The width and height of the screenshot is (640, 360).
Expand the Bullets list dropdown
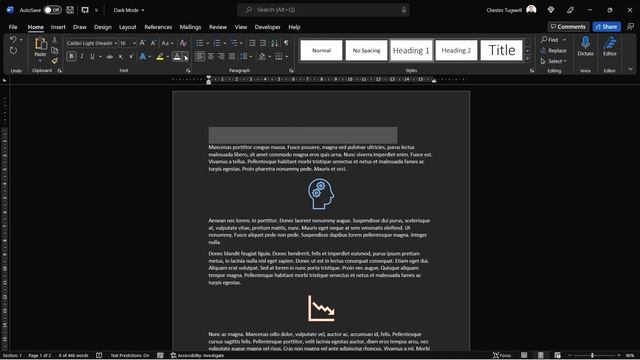click(x=208, y=43)
